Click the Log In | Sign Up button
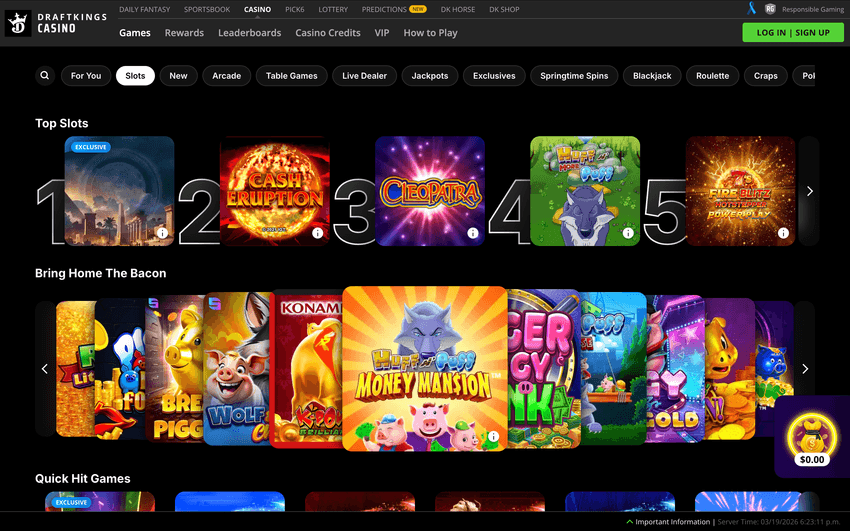Screen dimensions: 850x531 (793, 32)
